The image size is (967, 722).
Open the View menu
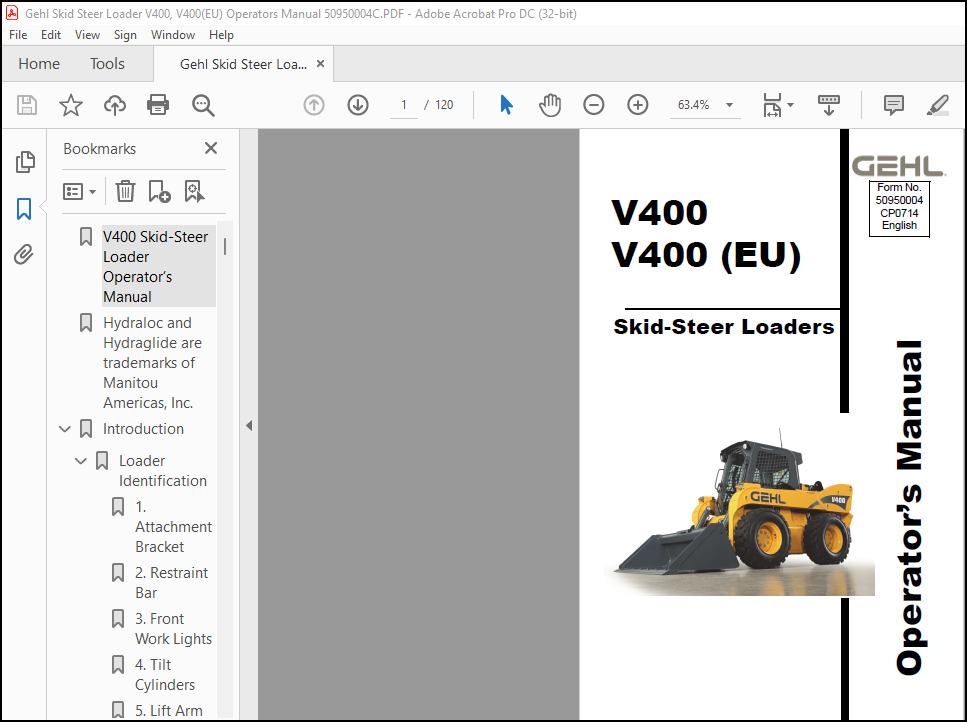pyautogui.click(x=87, y=35)
